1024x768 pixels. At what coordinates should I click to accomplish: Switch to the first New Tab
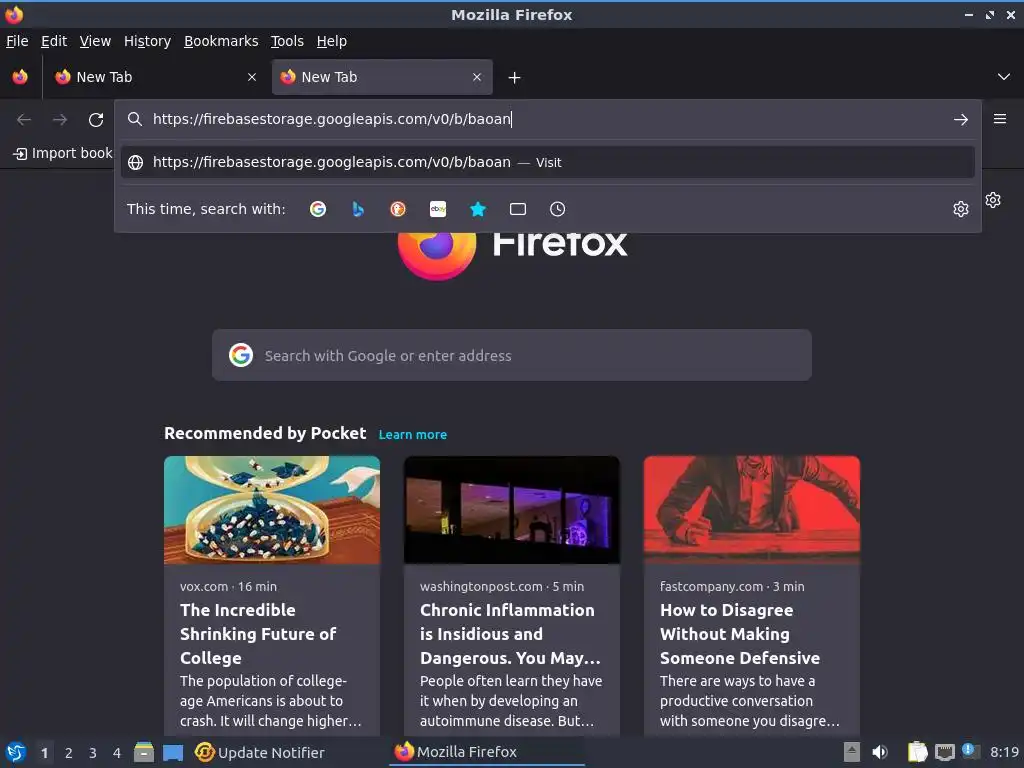click(x=155, y=77)
